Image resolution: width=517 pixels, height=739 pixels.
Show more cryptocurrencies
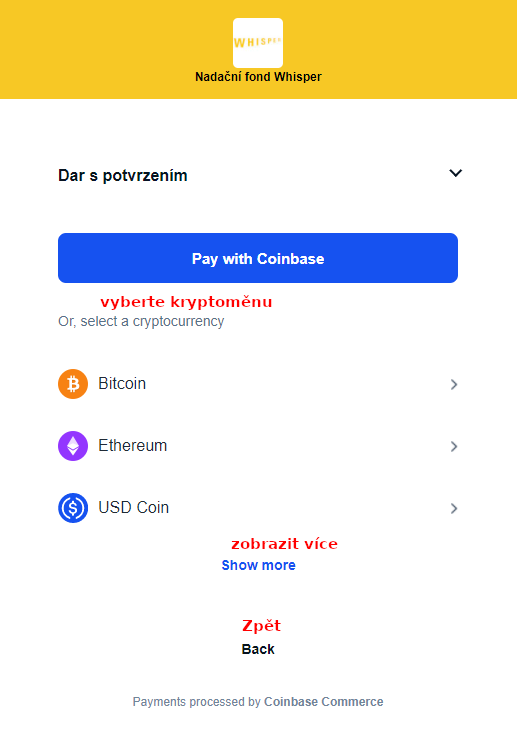pyautogui.click(x=258, y=565)
